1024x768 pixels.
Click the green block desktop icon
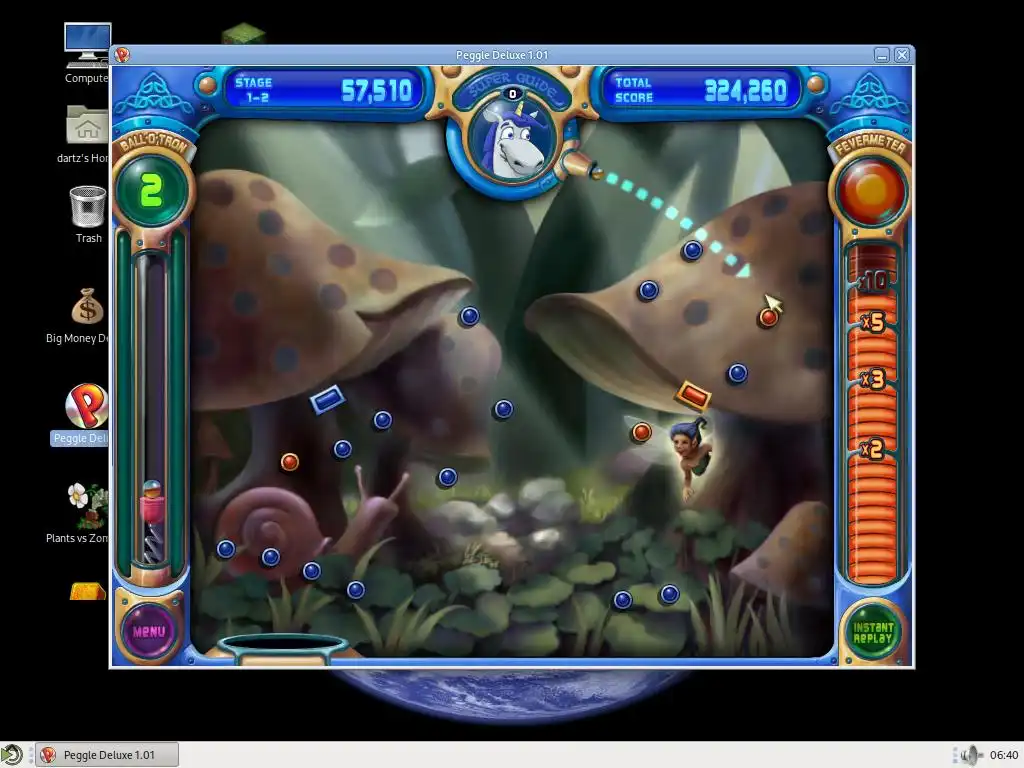(243, 35)
